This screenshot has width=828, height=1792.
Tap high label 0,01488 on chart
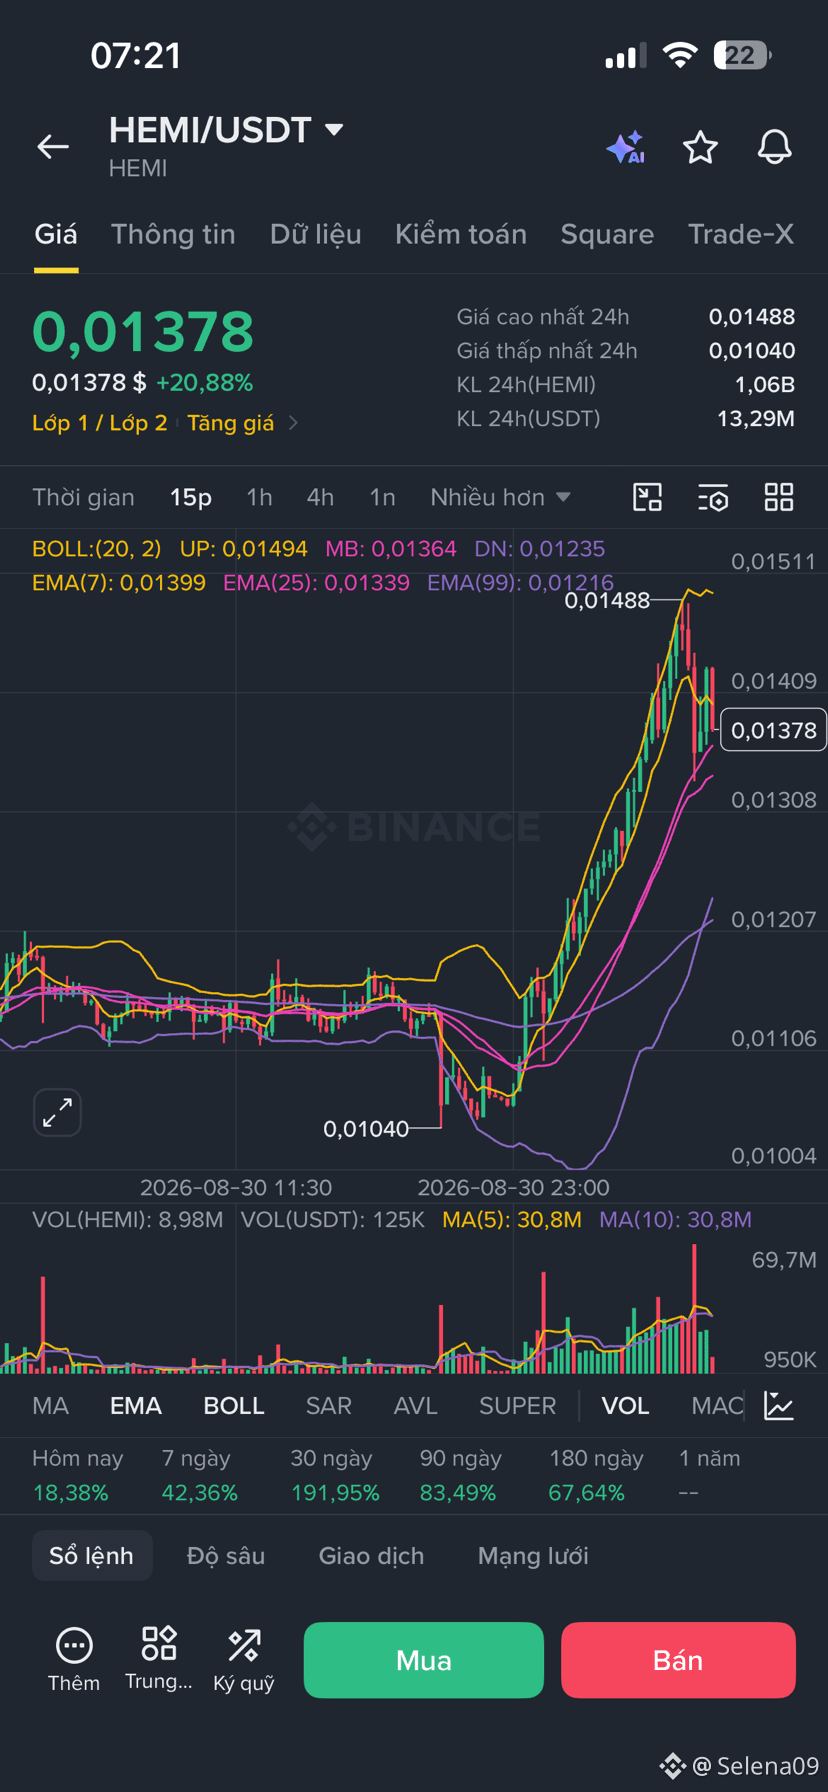pyautogui.click(x=607, y=600)
